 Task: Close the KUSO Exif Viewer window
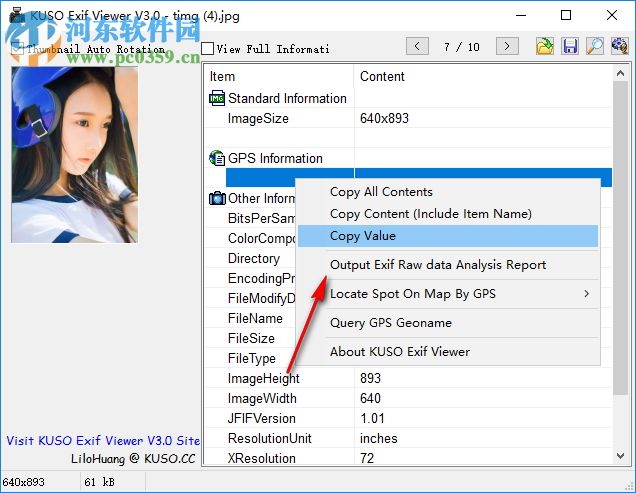tap(612, 15)
